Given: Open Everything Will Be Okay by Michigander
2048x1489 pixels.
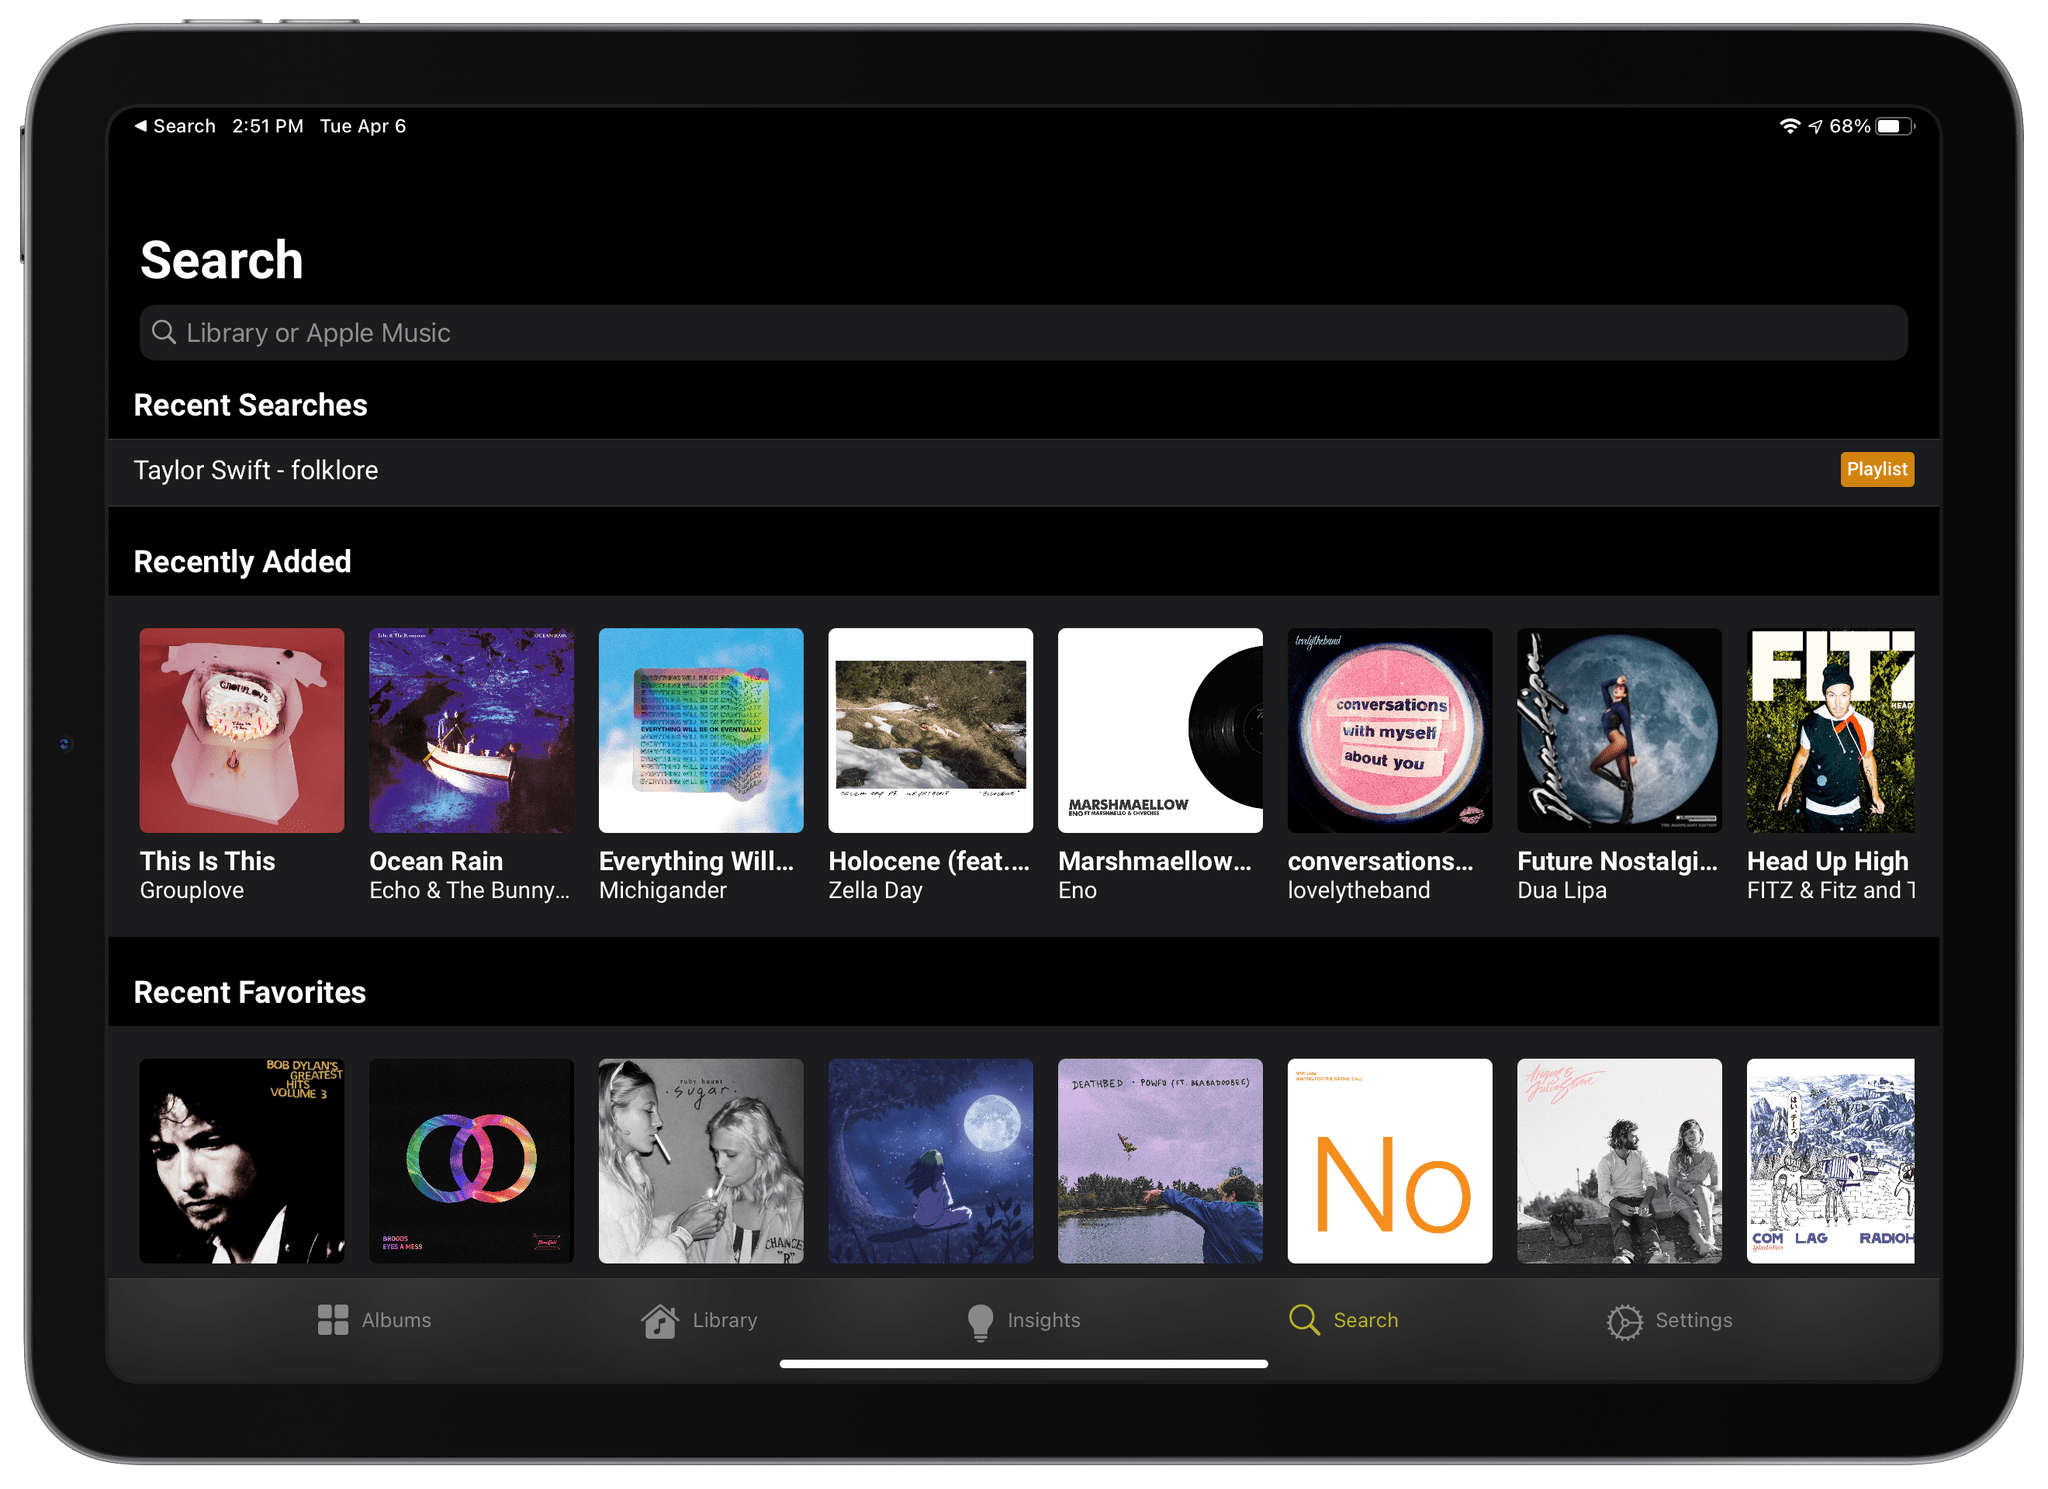Looking at the screenshot, I should (x=700, y=730).
